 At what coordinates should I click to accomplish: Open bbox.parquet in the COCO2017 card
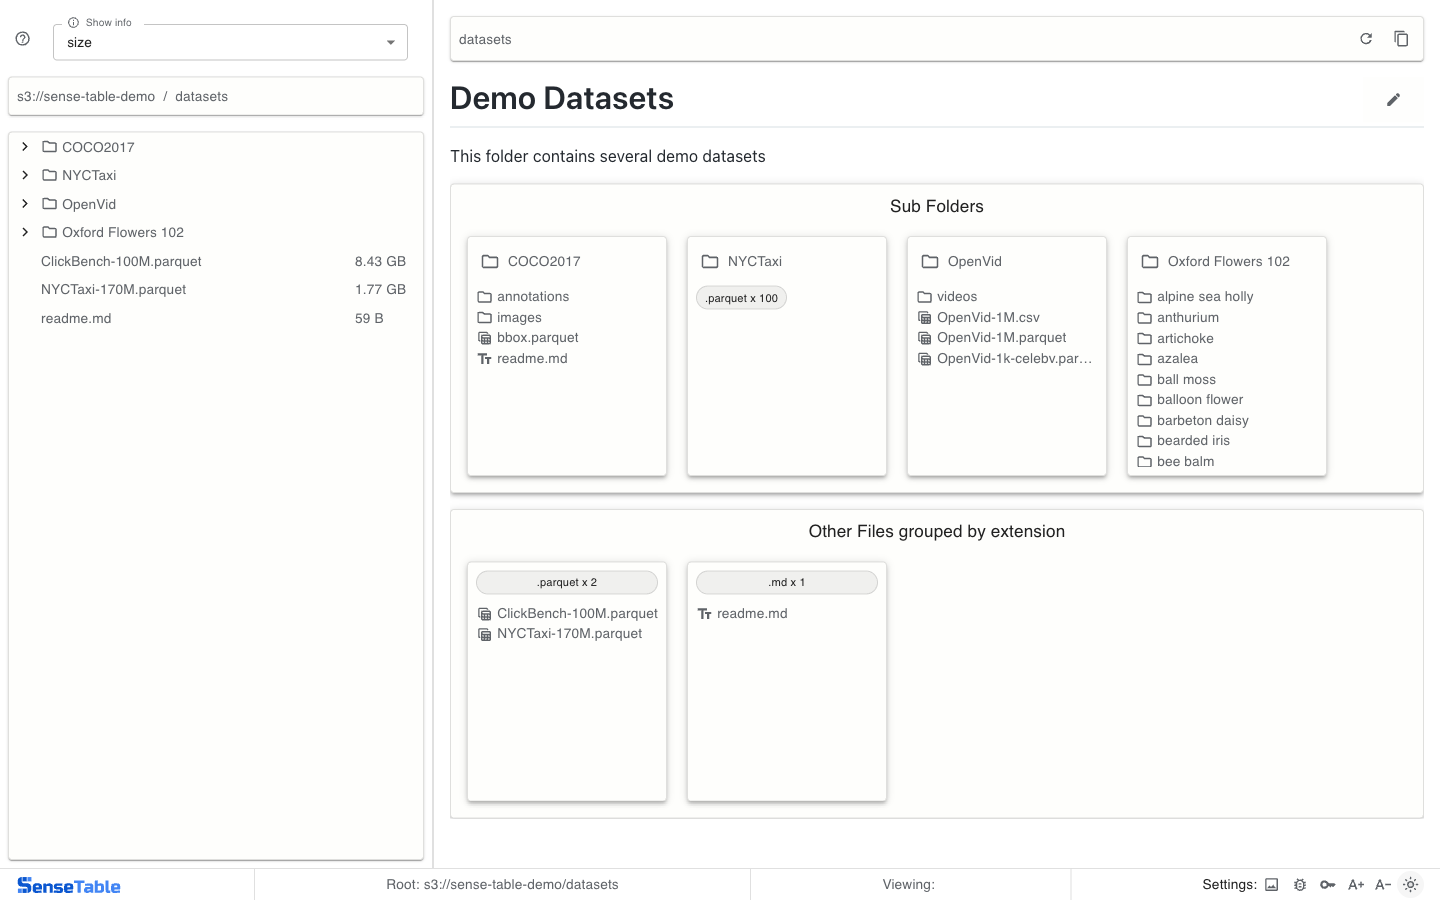point(537,338)
